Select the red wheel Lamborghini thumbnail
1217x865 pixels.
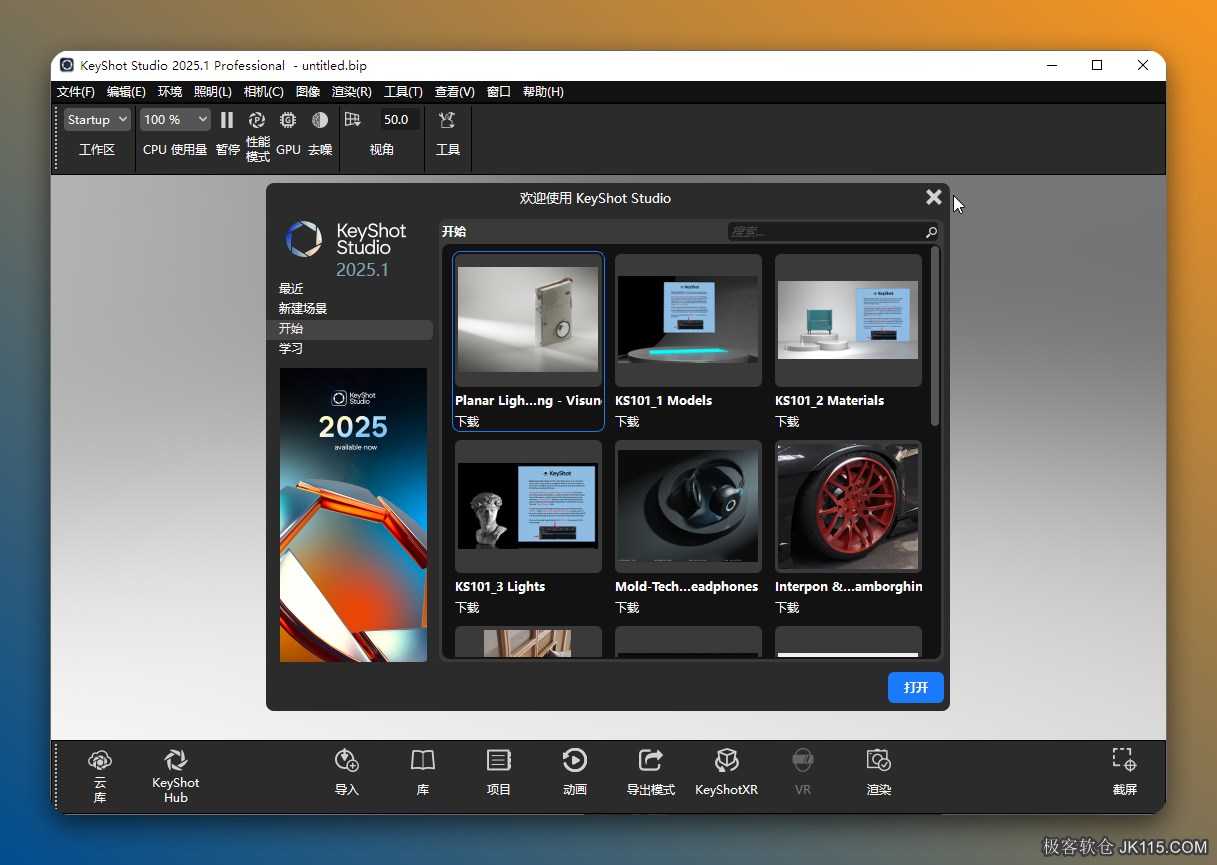coord(848,506)
